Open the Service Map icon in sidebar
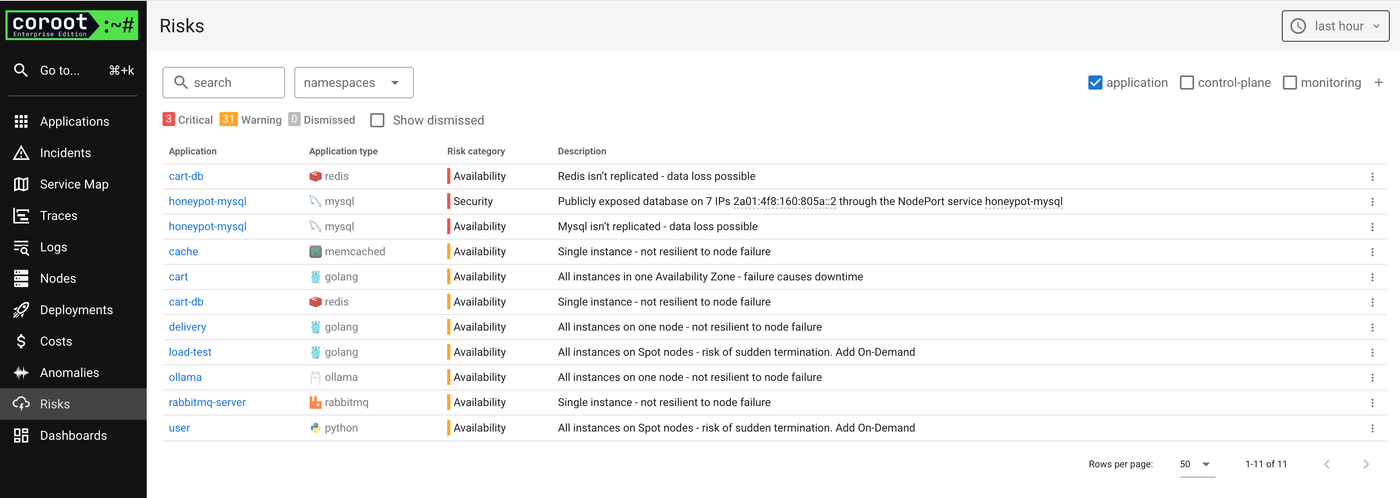Viewport: 1400px width, 498px height. click(21, 184)
